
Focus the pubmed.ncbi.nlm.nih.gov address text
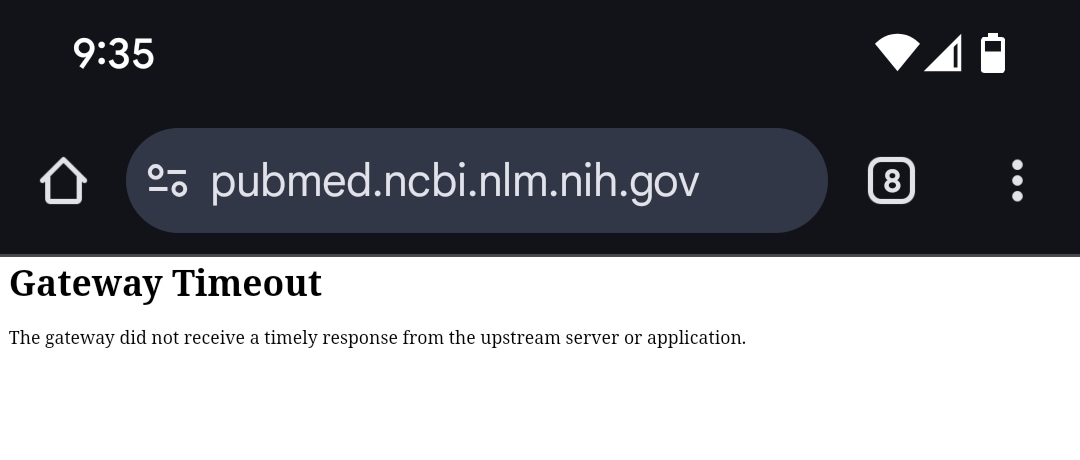(455, 182)
